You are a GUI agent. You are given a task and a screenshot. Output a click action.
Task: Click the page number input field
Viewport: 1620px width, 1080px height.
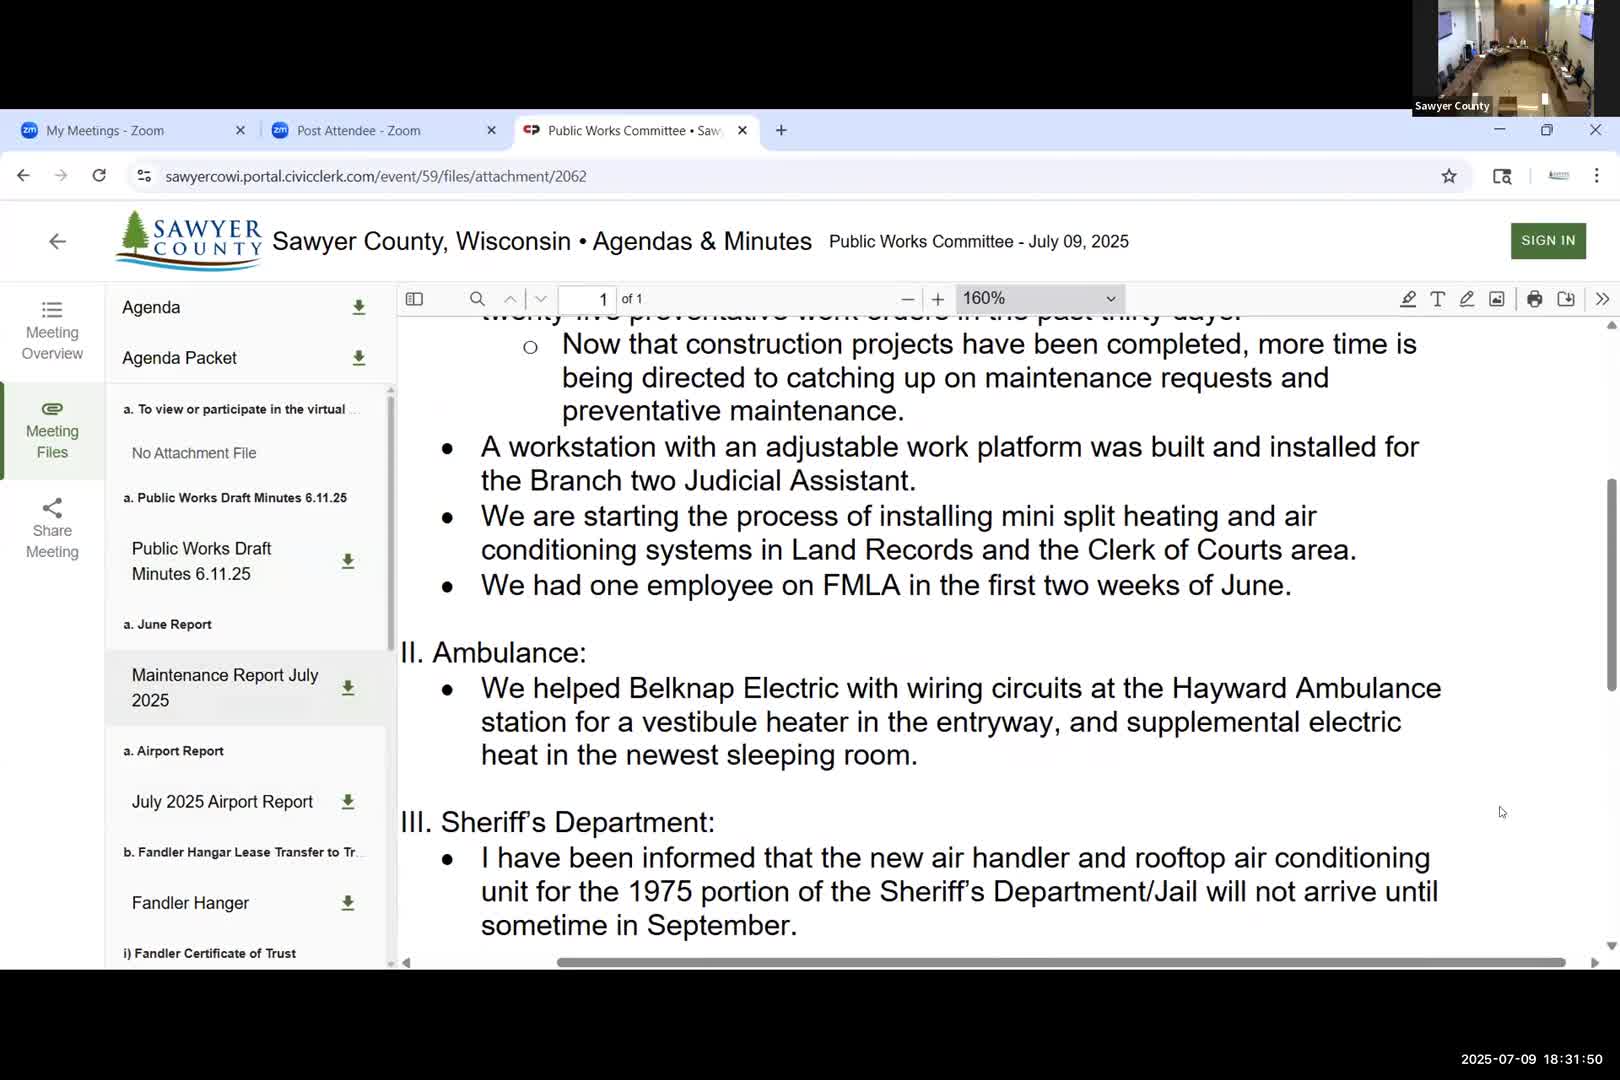point(587,299)
